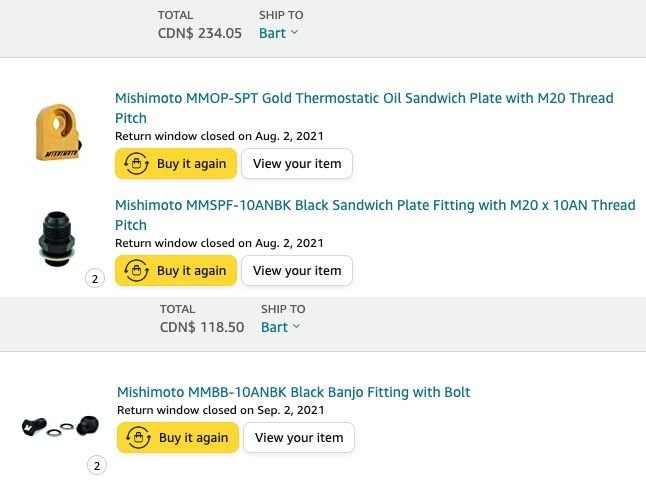View your item for the Gold Sandwich Plate
The image size is (646, 497).
pos(297,164)
